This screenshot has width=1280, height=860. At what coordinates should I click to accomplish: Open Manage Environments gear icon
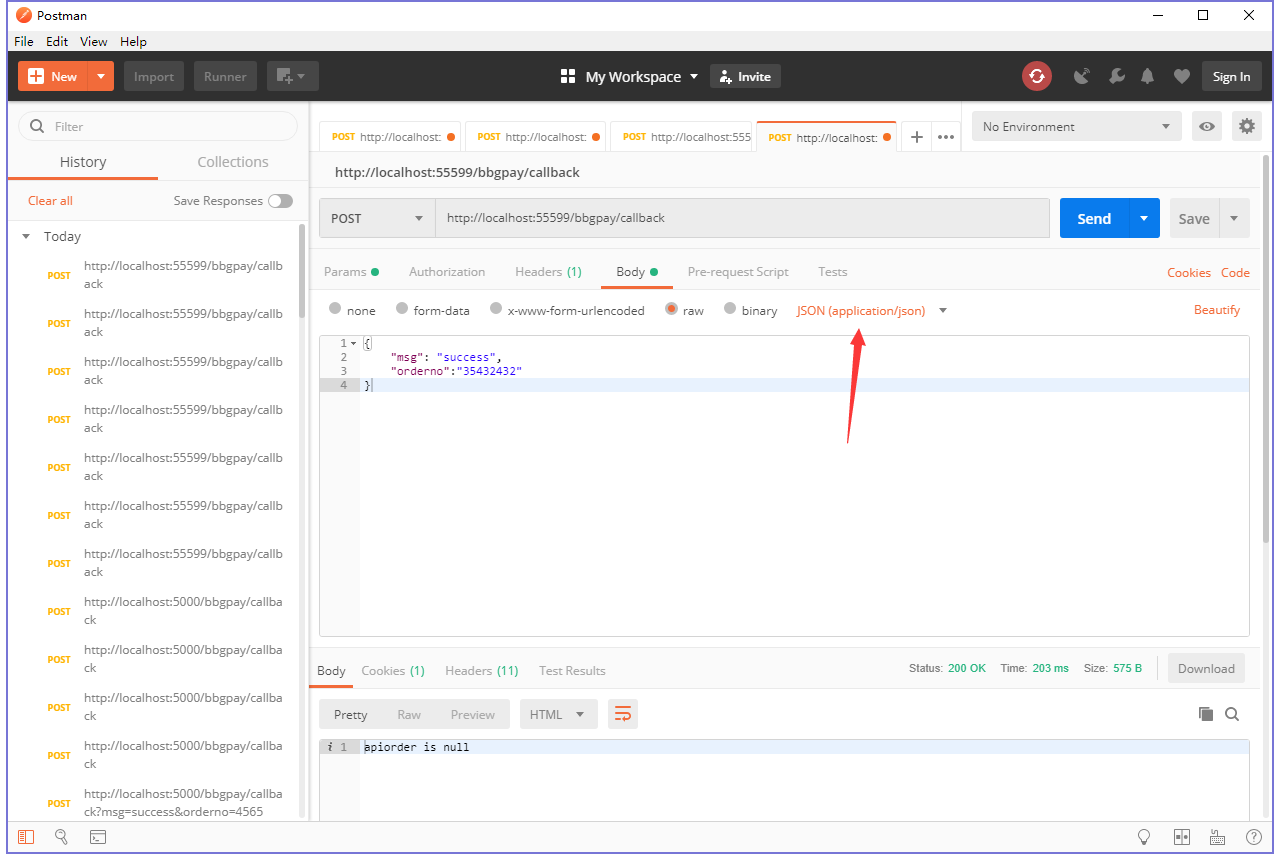[1246, 126]
